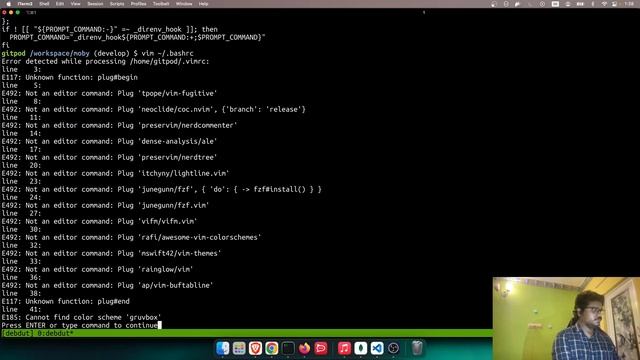This screenshot has width=640, height=360.
Task: Open the Help menu
Action: [x=203, y=4]
